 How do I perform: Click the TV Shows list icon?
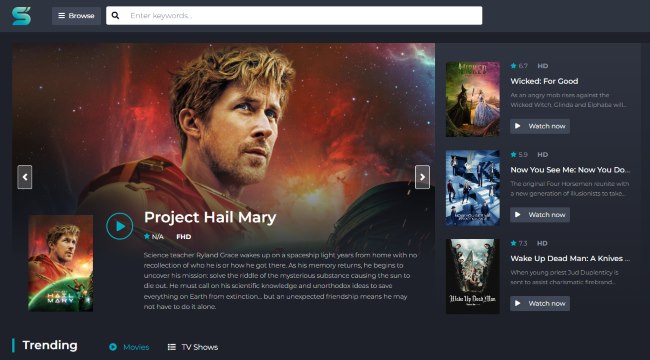[x=172, y=347]
